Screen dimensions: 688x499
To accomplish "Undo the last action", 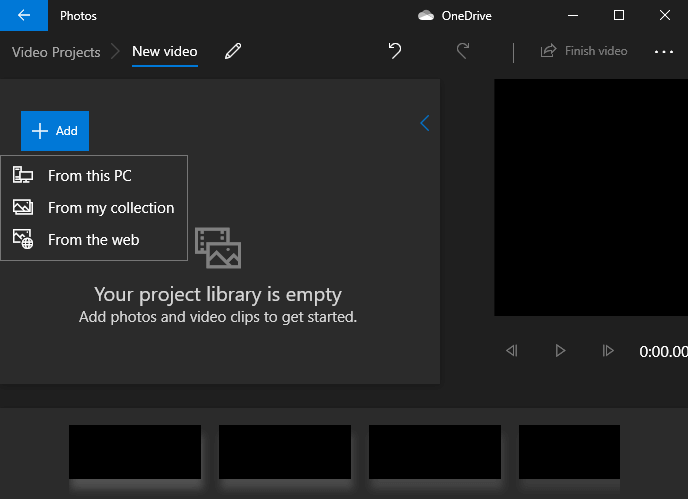I will (395, 51).
